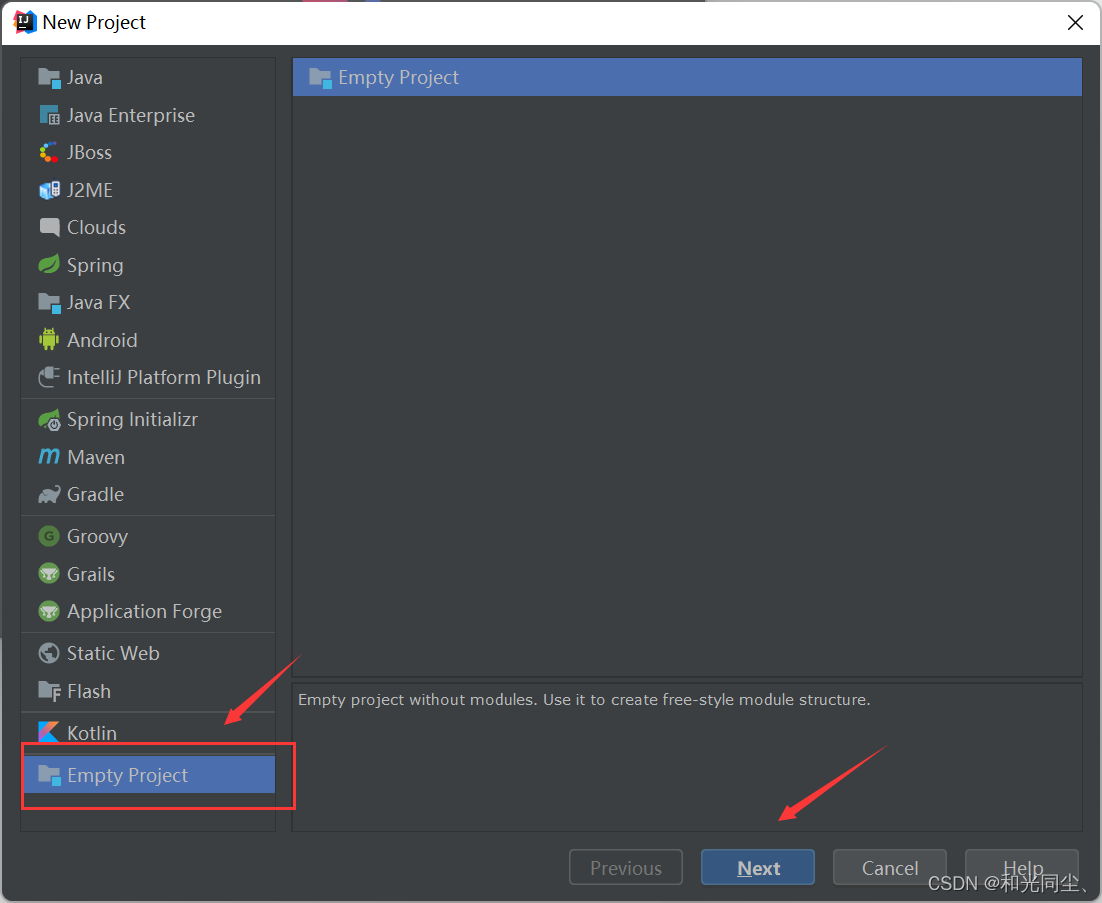Image resolution: width=1102 pixels, height=903 pixels.
Task: Click the Maven m icon
Action: (x=49, y=457)
